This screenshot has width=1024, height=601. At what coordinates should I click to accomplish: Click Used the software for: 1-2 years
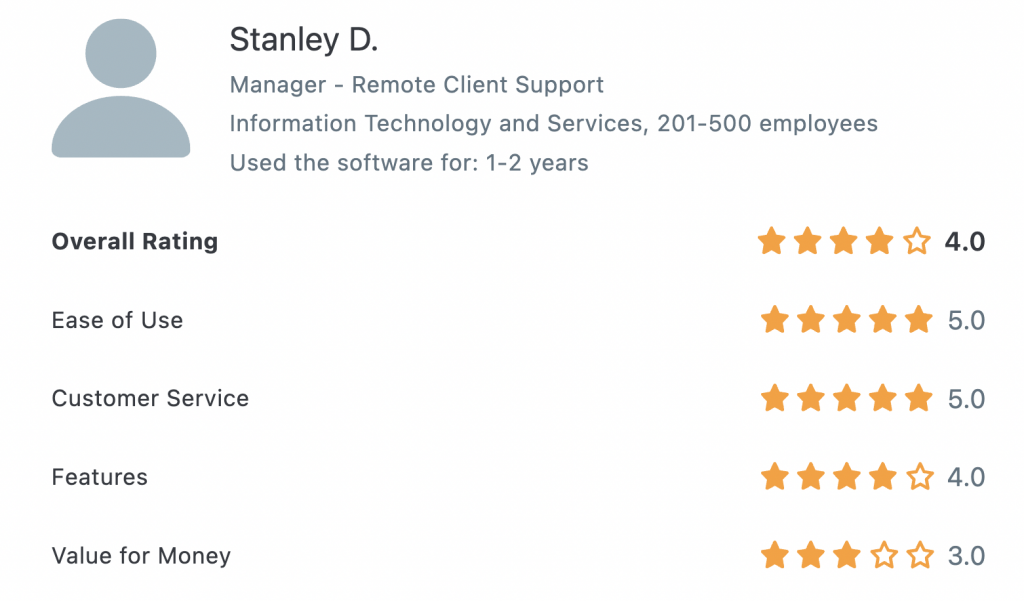point(409,163)
